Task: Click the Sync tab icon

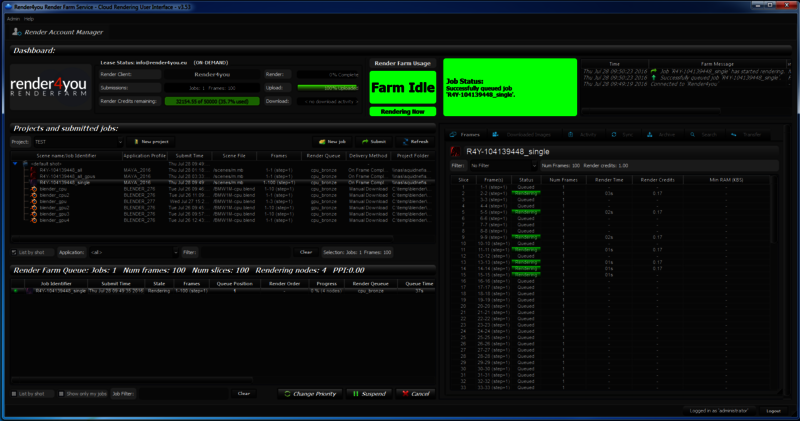Action: (x=612, y=134)
